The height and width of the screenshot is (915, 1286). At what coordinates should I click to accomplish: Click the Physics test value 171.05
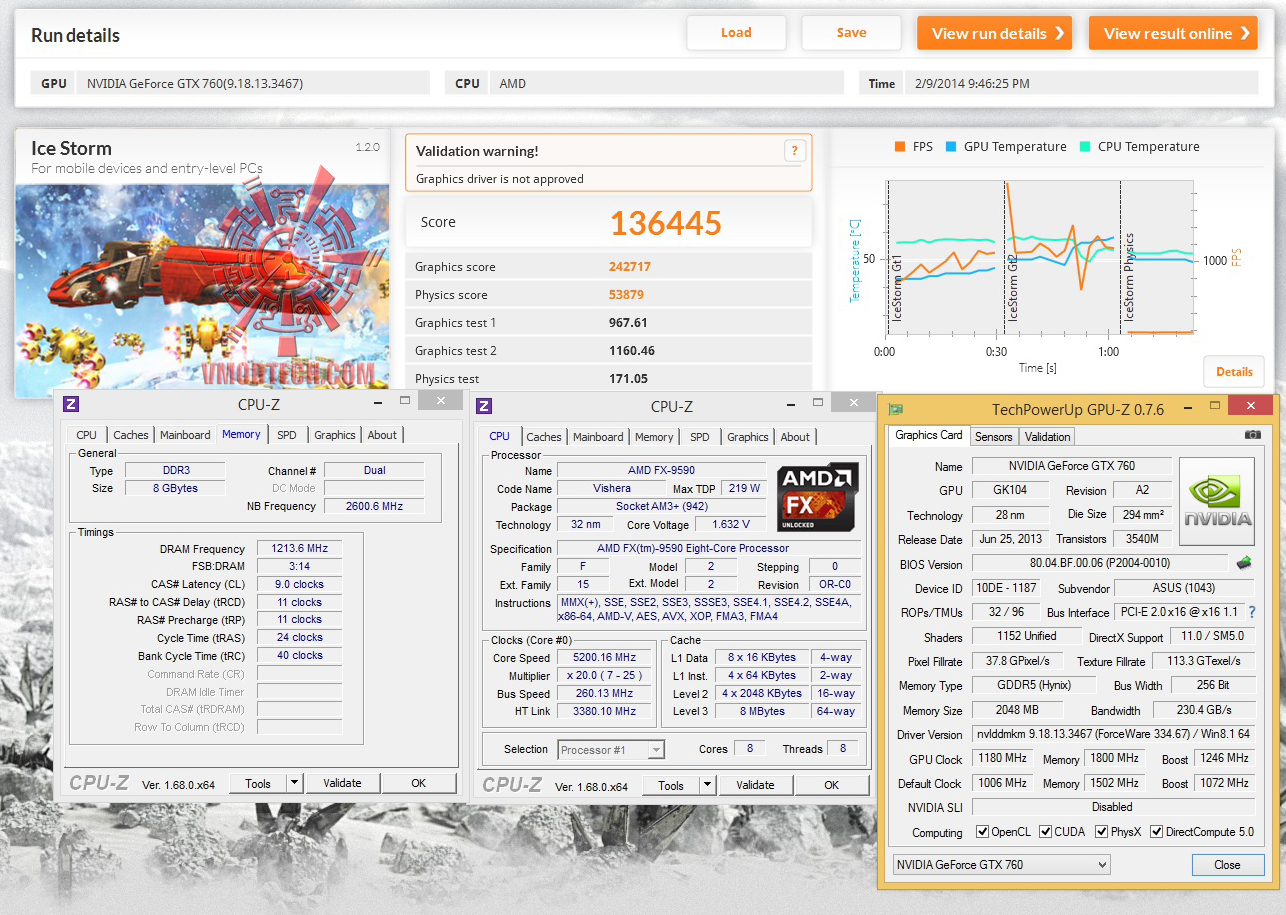[628, 379]
